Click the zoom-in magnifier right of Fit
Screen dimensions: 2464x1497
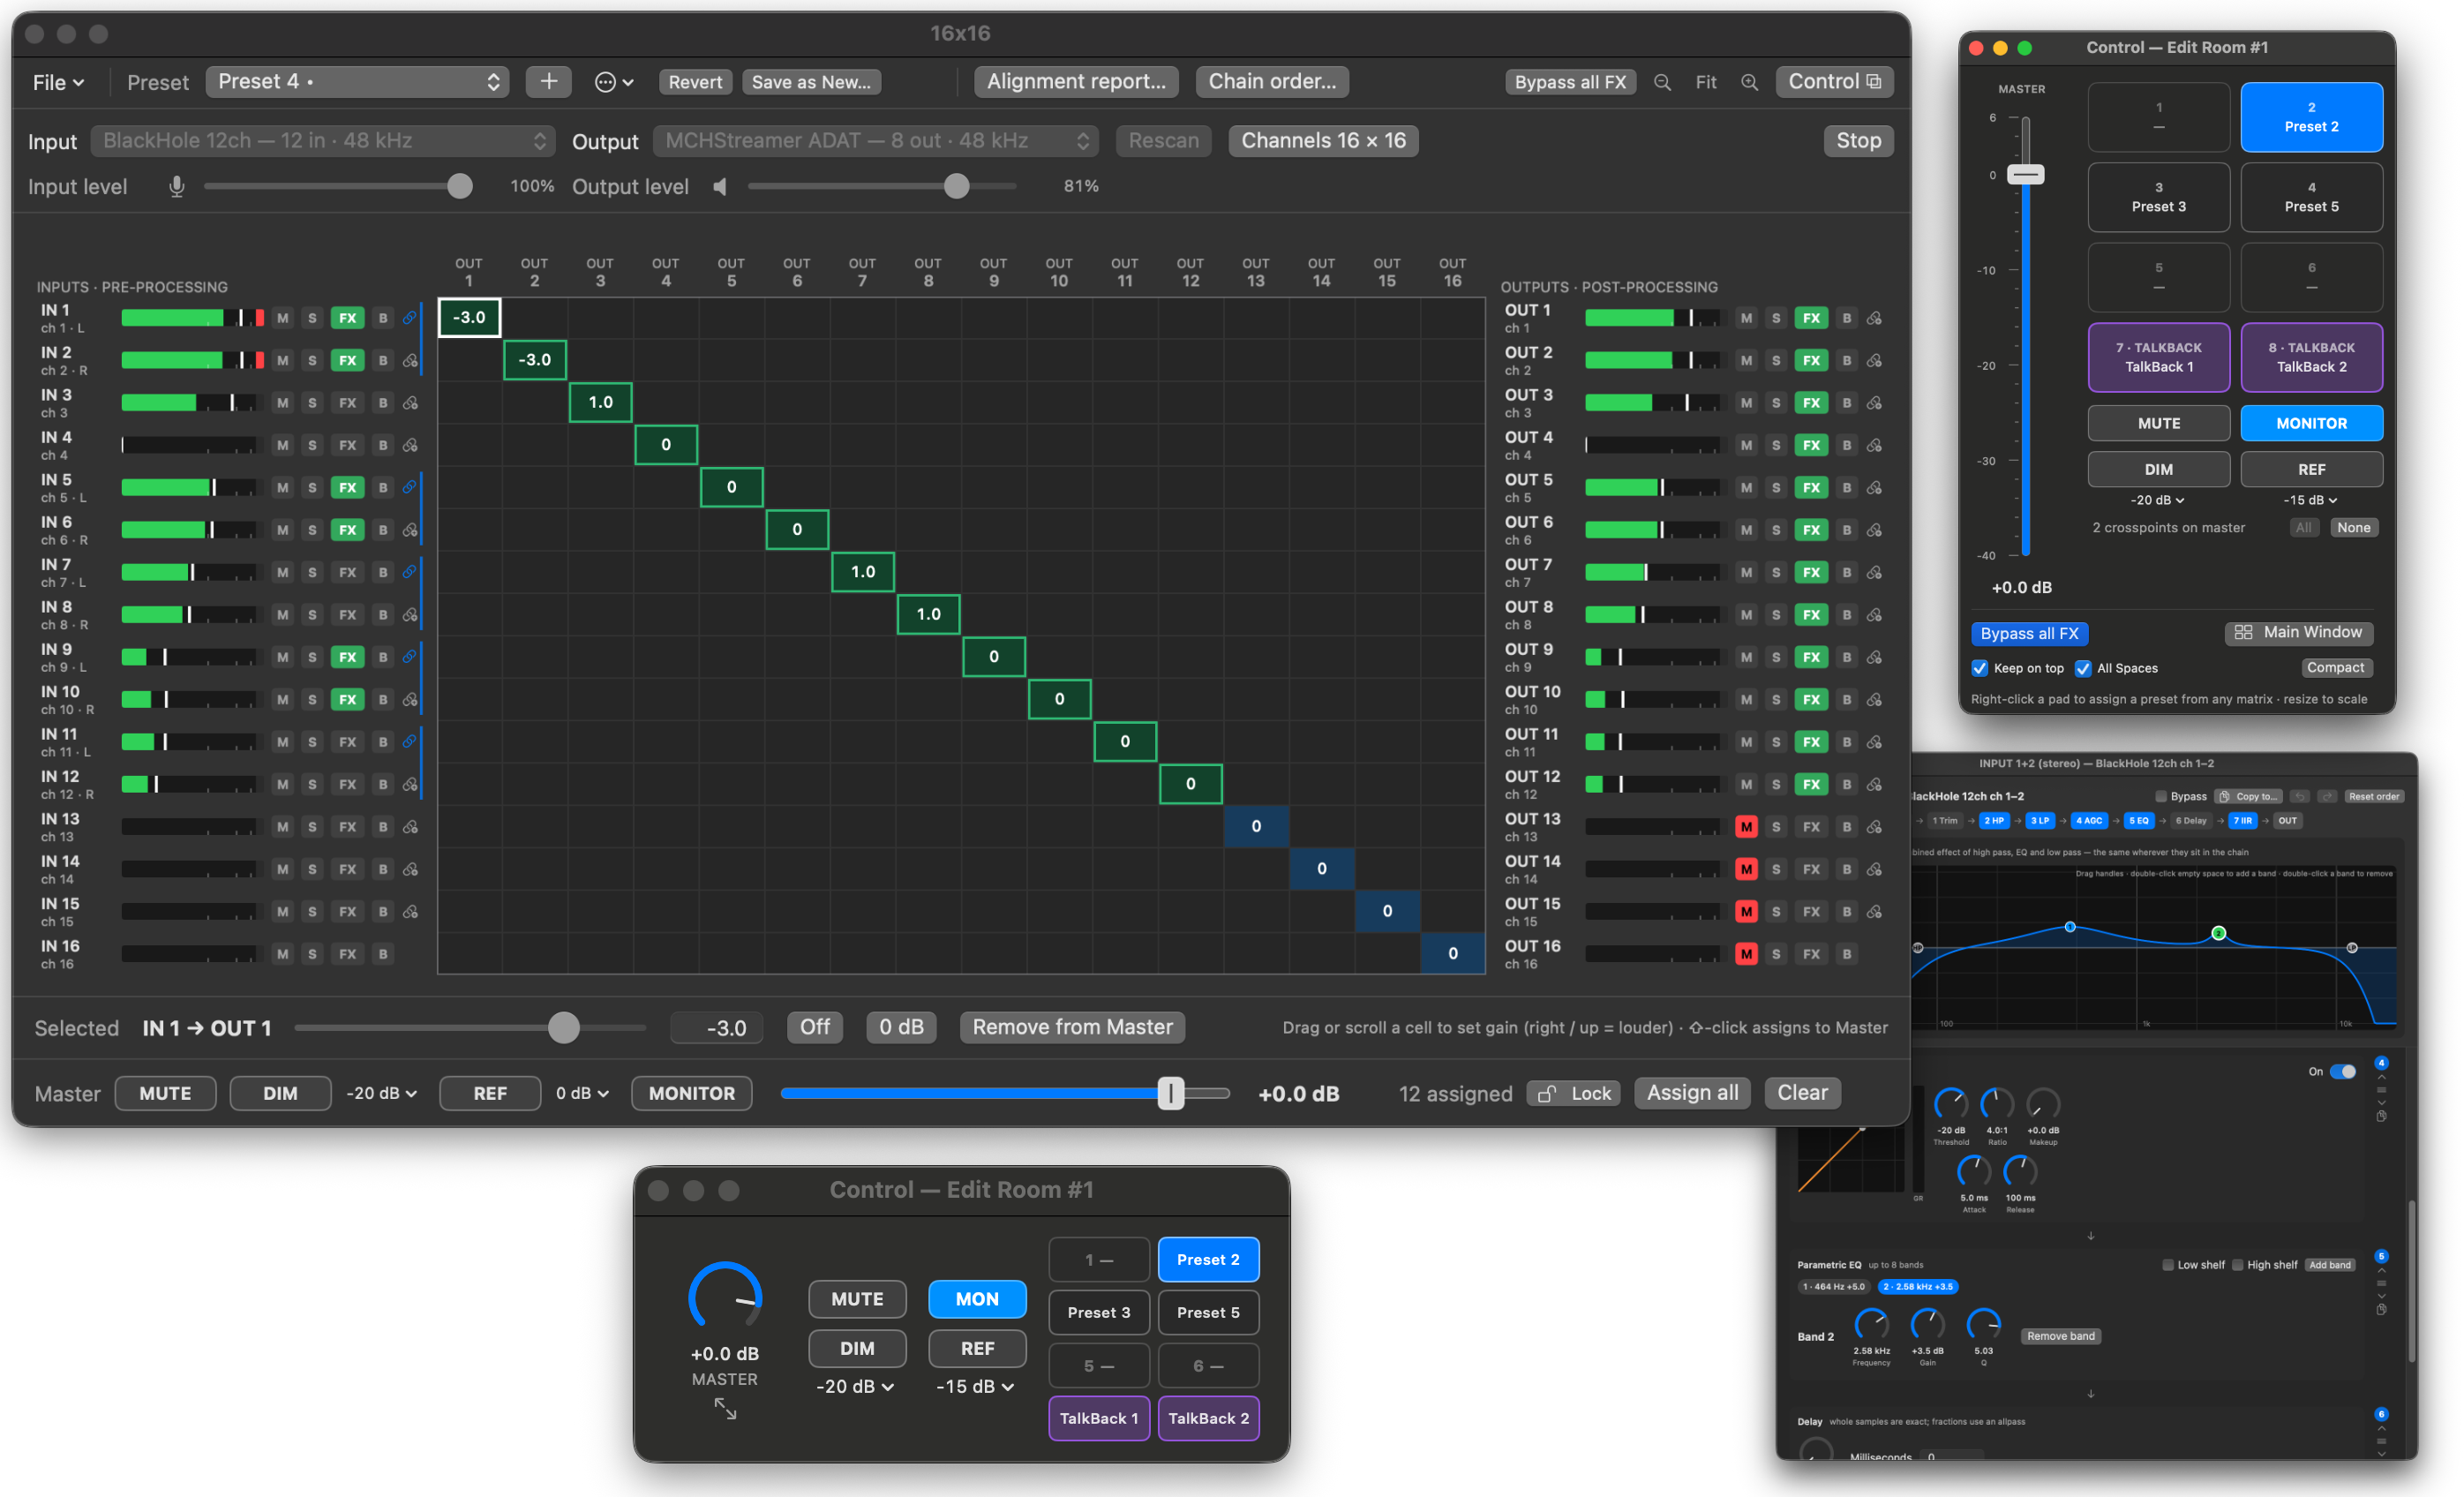pyautogui.click(x=1749, y=82)
